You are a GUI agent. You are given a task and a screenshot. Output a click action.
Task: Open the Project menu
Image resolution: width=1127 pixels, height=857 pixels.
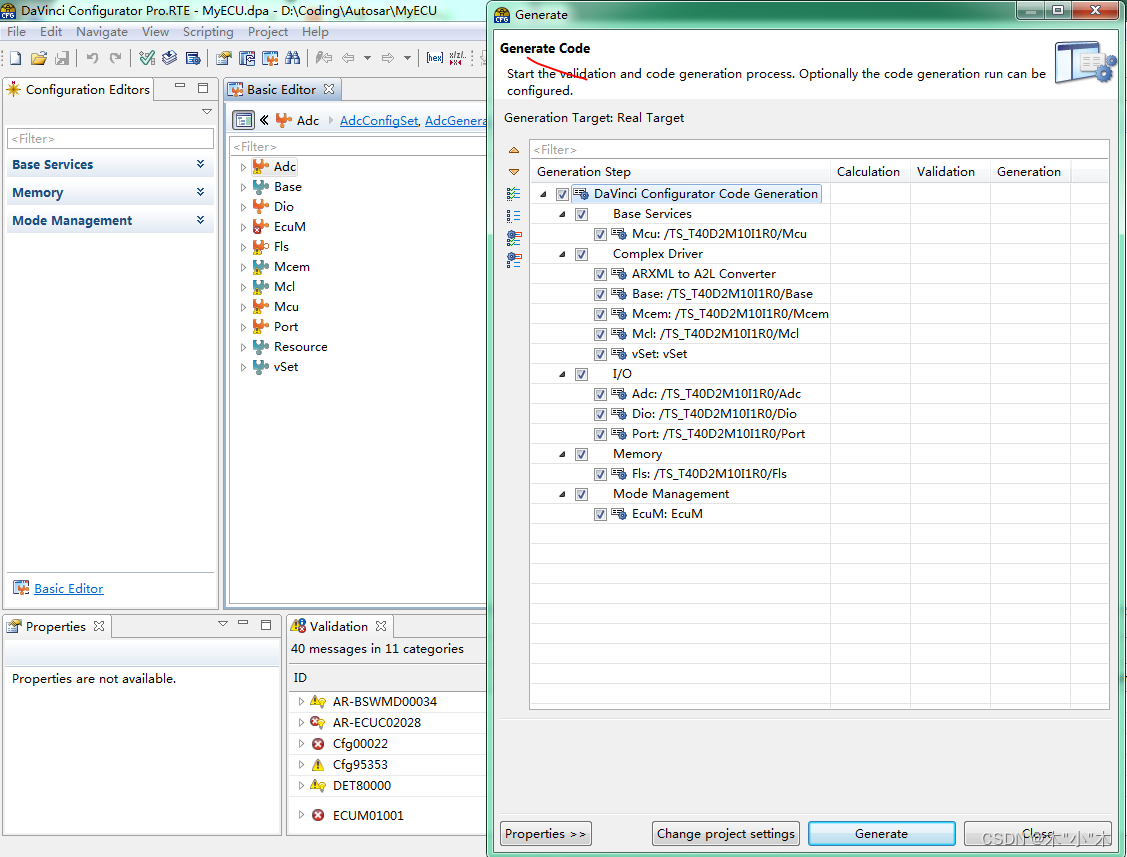(x=267, y=32)
